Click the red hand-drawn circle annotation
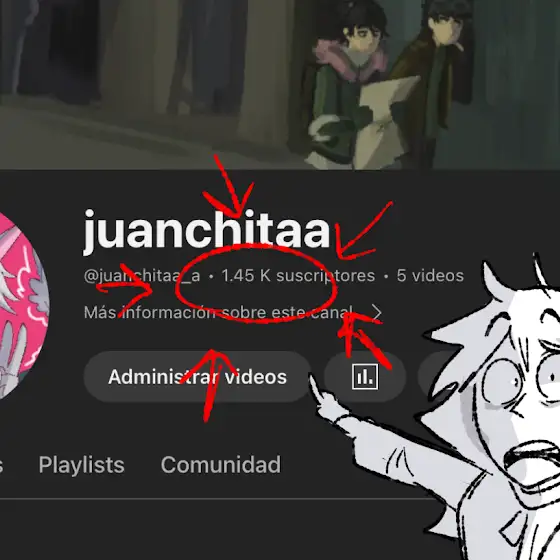The width and height of the screenshot is (560, 560). (256, 283)
